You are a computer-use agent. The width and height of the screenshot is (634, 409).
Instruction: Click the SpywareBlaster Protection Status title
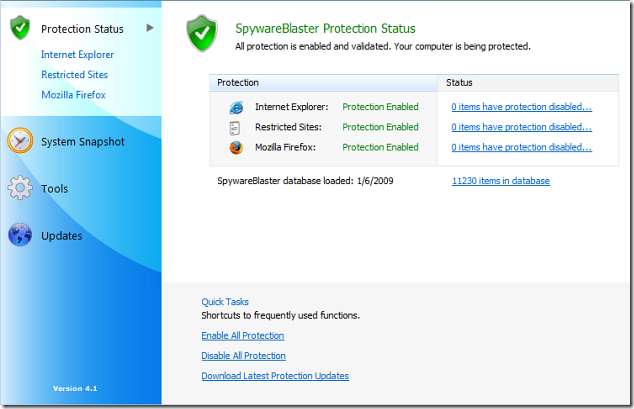click(325, 29)
